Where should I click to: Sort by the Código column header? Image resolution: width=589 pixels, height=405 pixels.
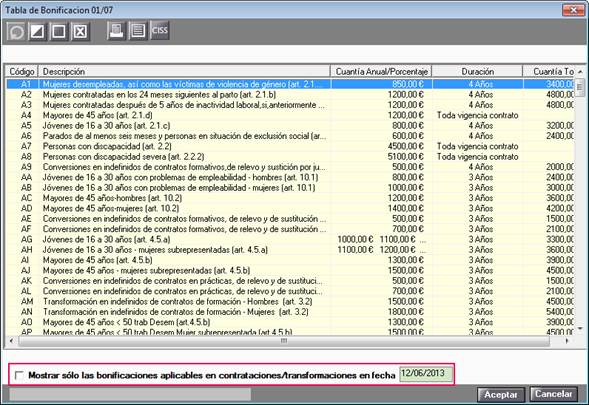tap(22, 71)
